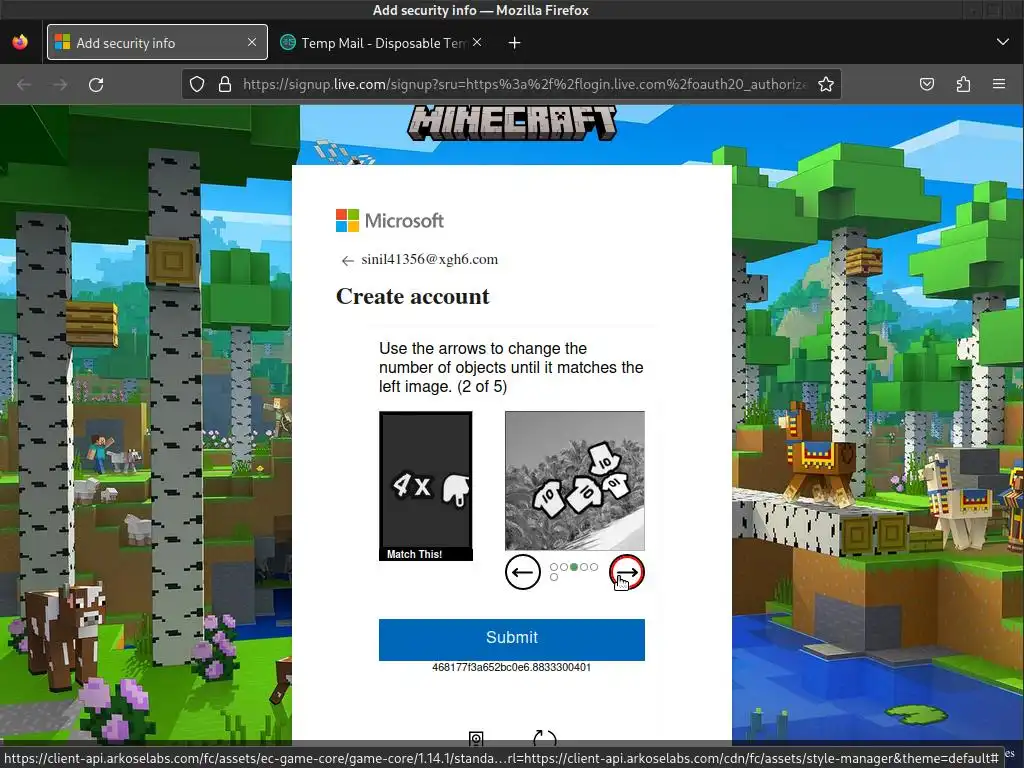The width and height of the screenshot is (1024, 768).
Task: Submit the puzzle answer
Action: point(512,639)
